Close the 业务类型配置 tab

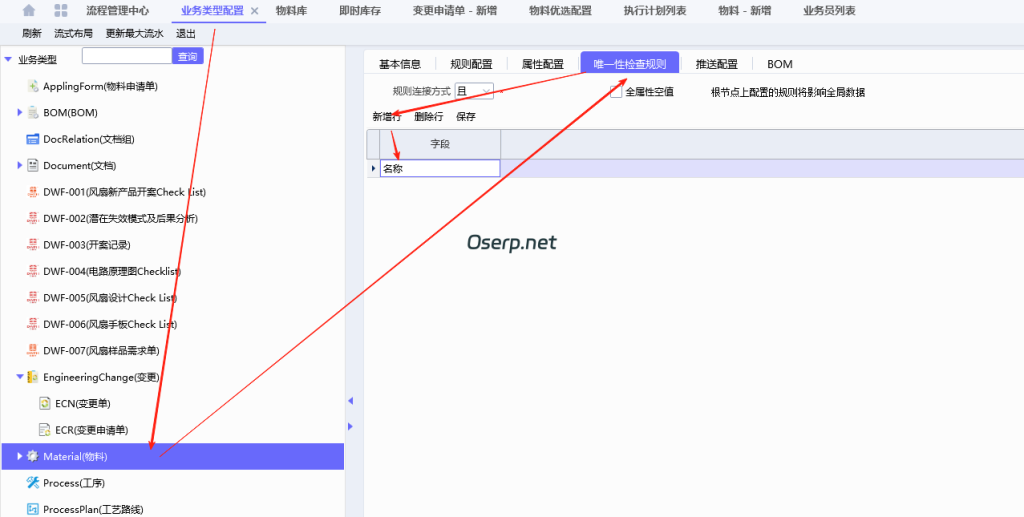255,10
